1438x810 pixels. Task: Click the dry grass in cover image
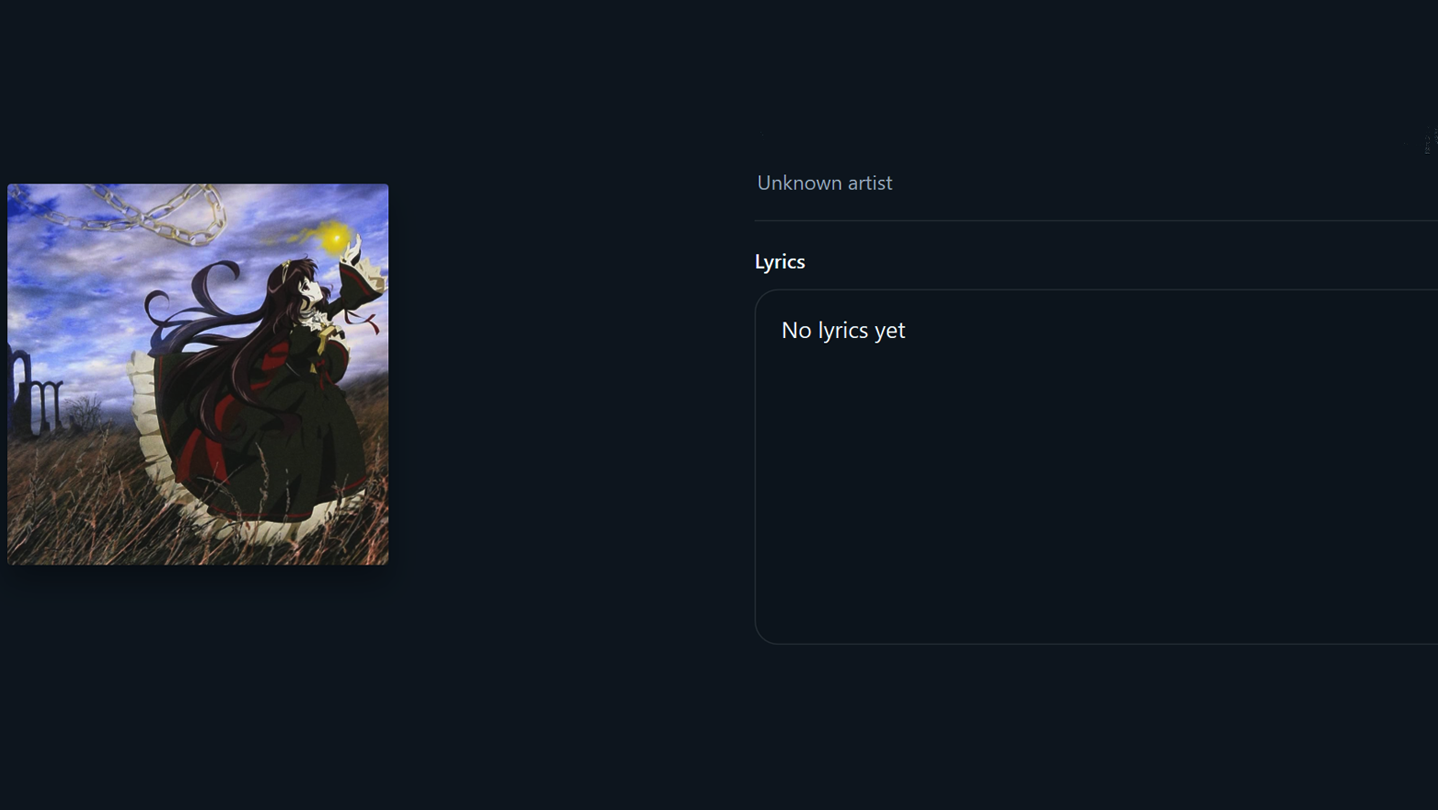[x=80, y=500]
